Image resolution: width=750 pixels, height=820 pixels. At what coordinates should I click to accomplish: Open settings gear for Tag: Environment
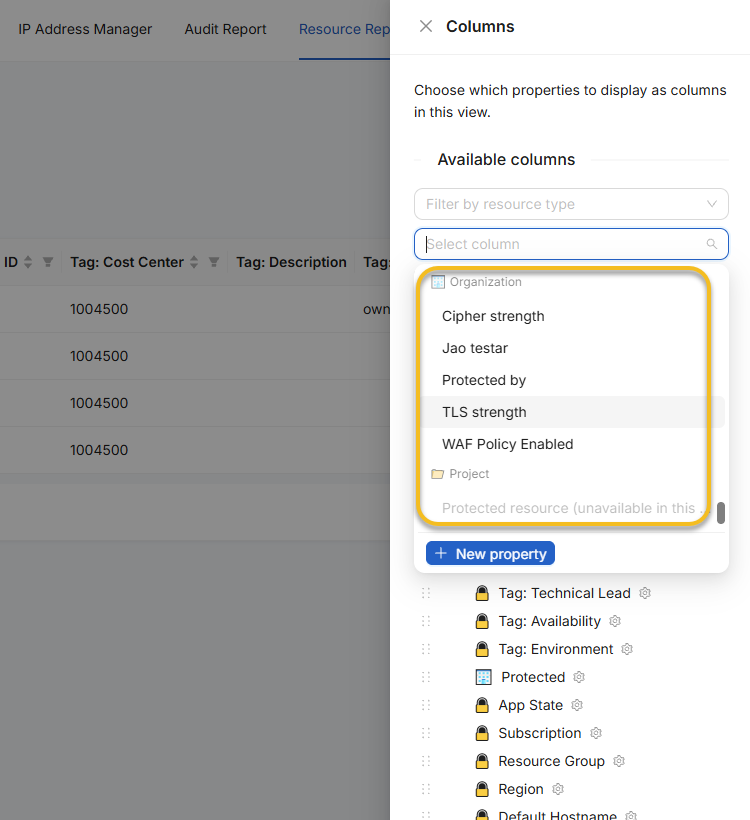[x=627, y=649]
